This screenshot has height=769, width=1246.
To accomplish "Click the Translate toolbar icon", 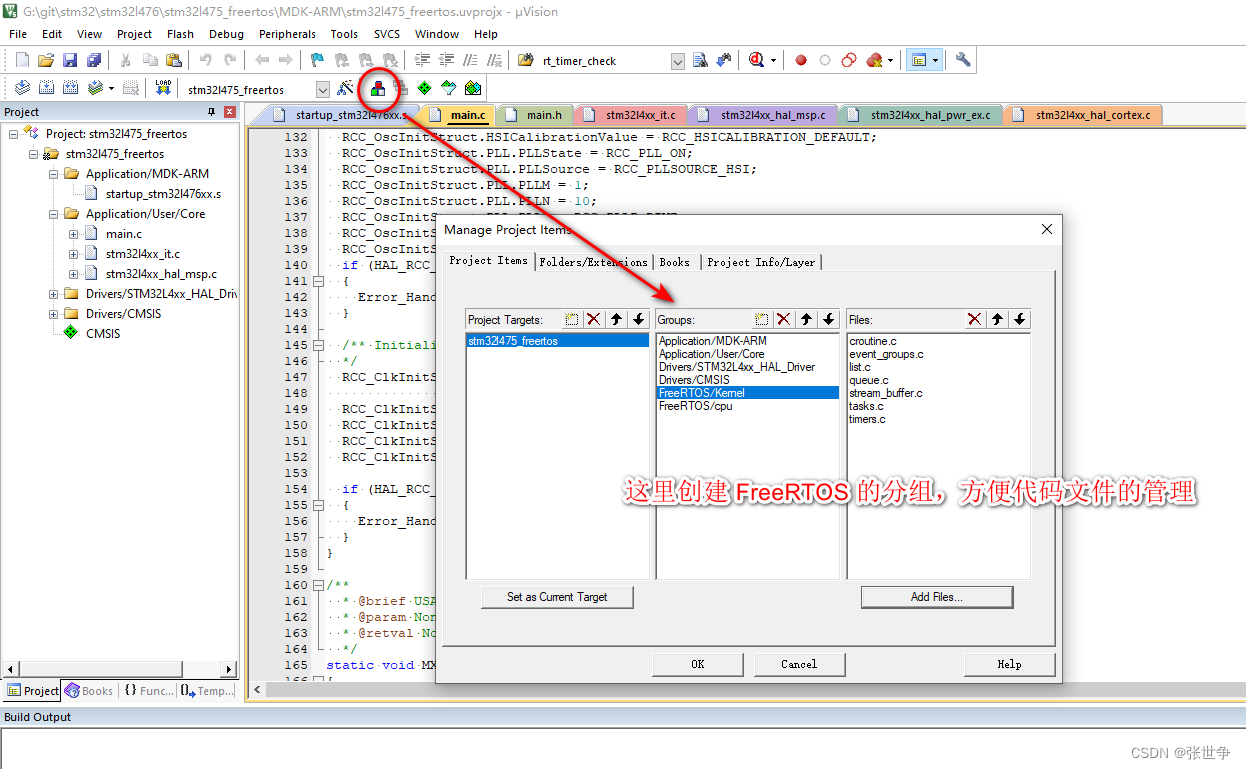I will pos(22,88).
